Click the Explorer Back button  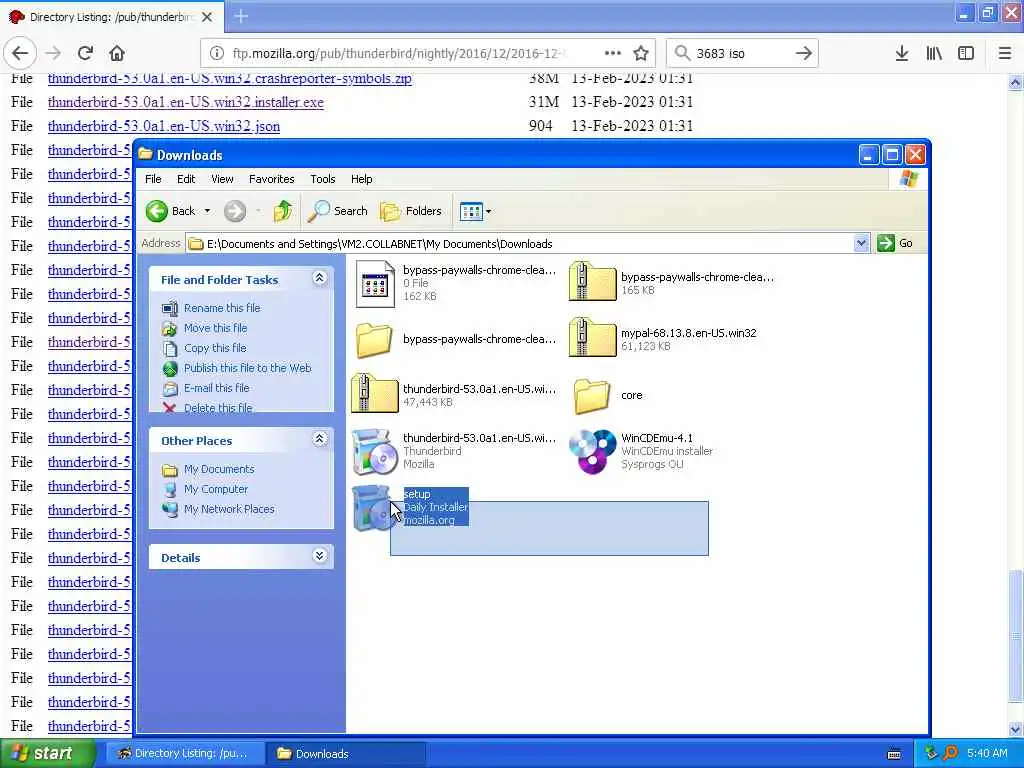pyautogui.click(x=170, y=211)
